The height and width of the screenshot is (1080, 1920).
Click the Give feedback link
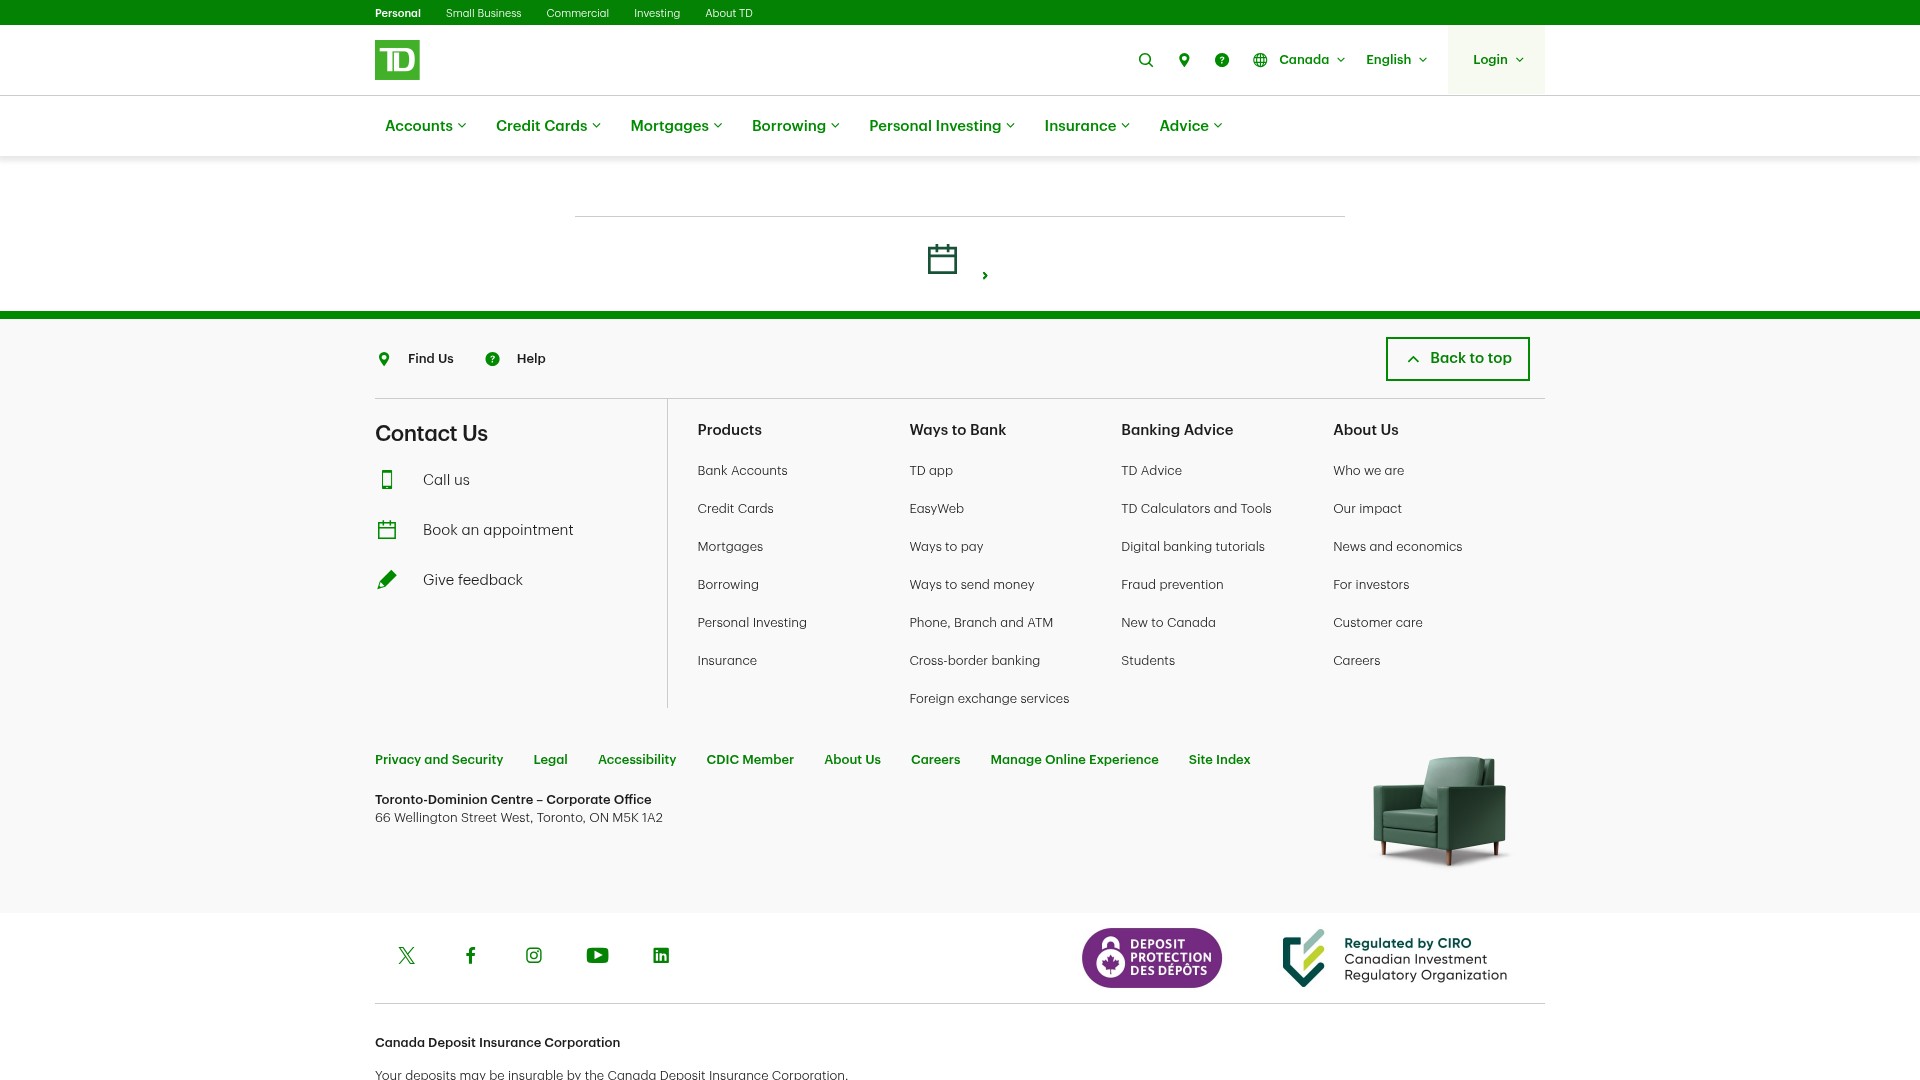473,580
